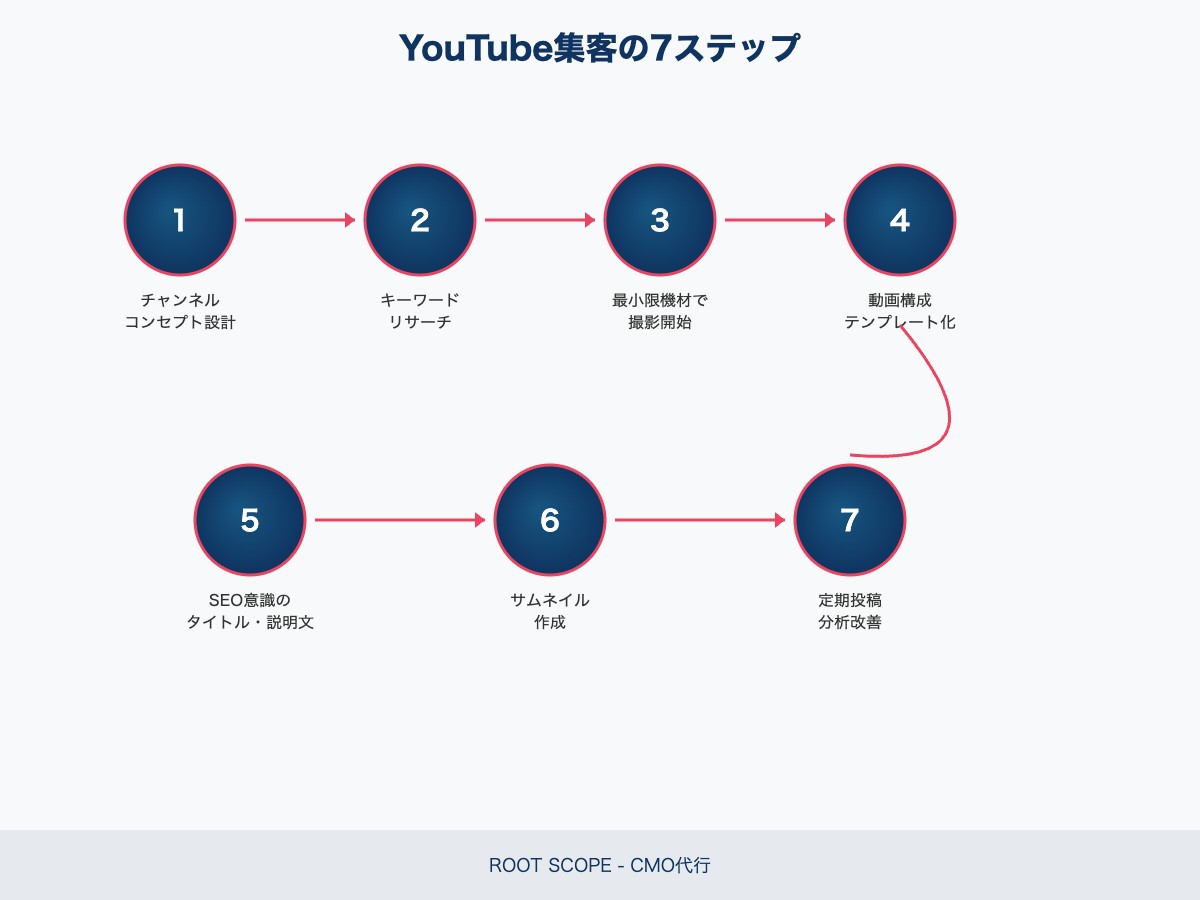
Task: Select step 1 circle for チャンネルコンセプト設計
Action: click(179, 220)
